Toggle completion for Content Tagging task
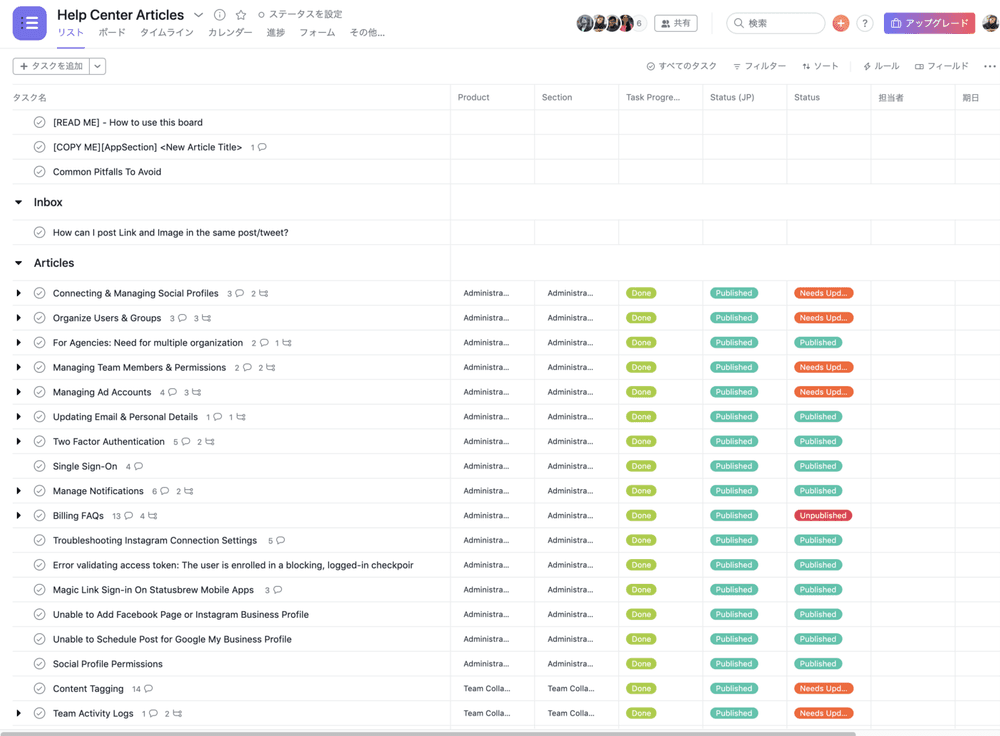 pyautogui.click(x=40, y=689)
